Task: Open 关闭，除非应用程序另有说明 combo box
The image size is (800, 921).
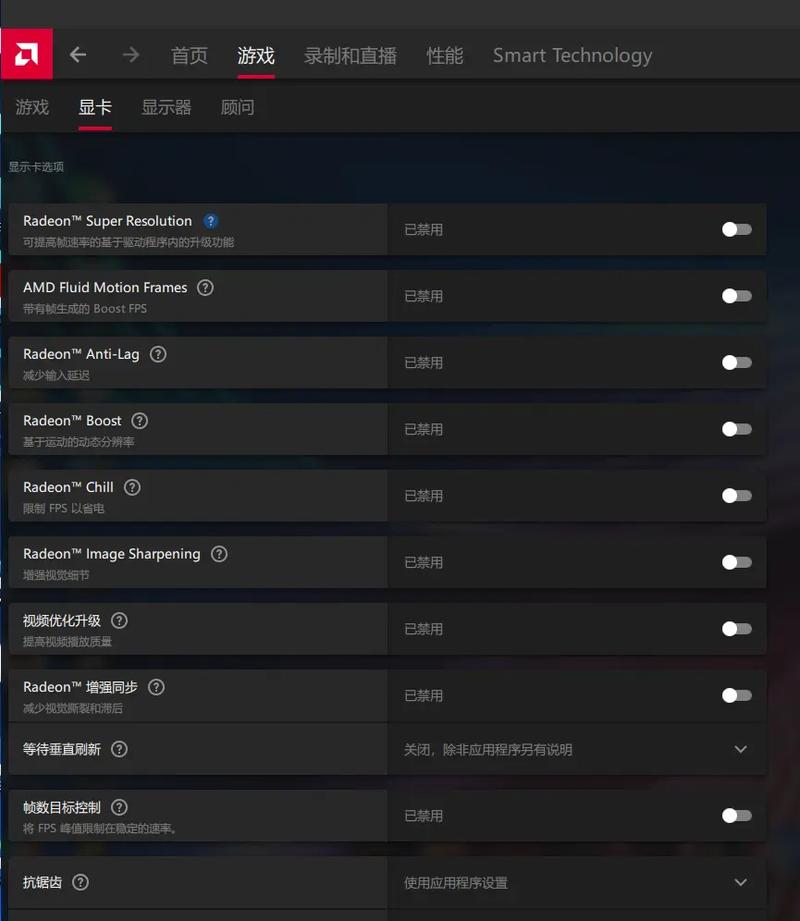Action: tap(577, 749)
